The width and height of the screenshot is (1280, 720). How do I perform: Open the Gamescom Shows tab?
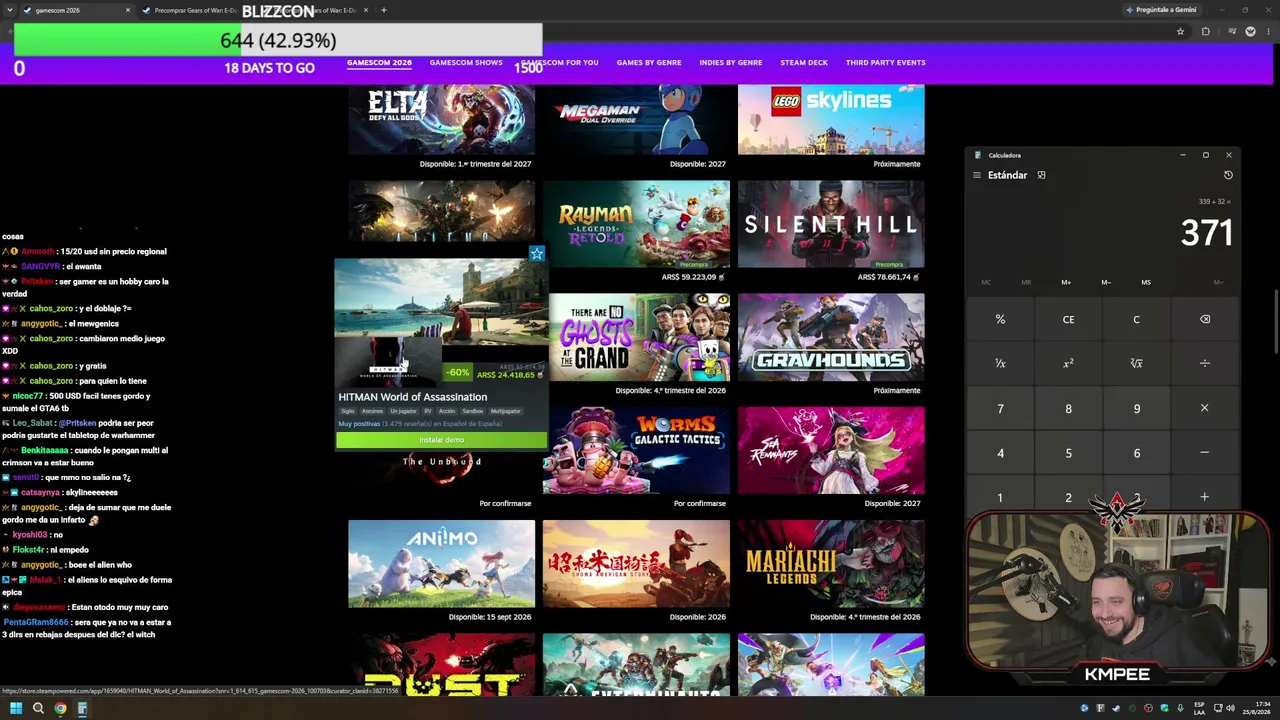click(x=466, y=62)
